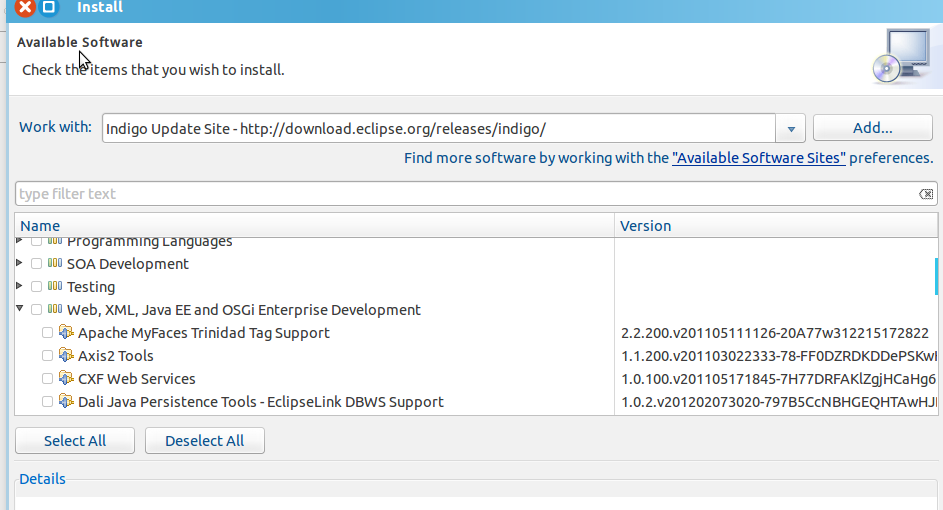Collapse the Web, XML, Java EE category
943x510 pixels.
tap(20, 309)
